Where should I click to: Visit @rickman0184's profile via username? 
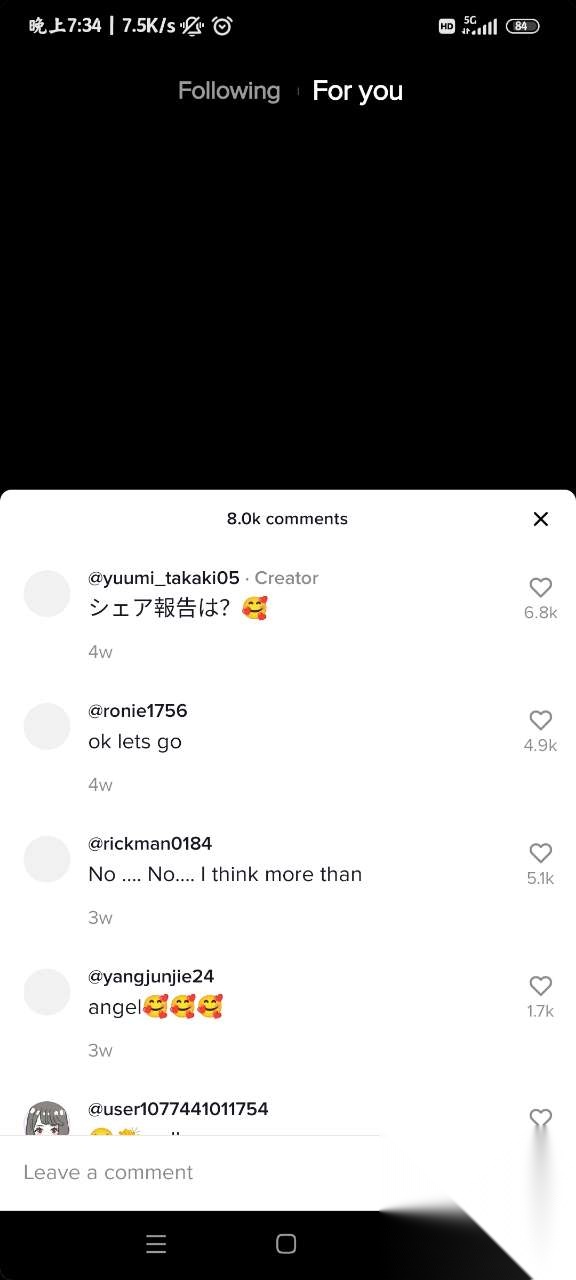click(150, 844)
